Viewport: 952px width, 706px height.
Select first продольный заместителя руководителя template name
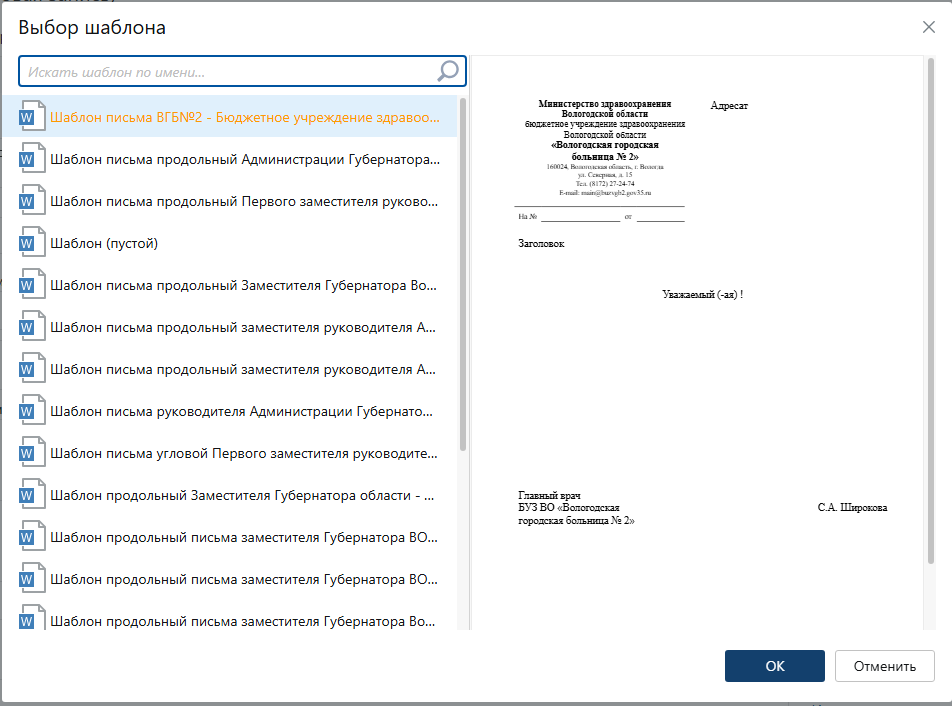[x=242, y=327]
